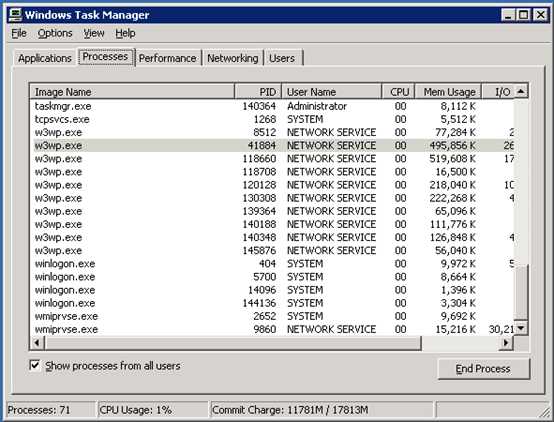554x422 pixels.
Task: Maximize the Task Manager window
Action: click(524, 15)
